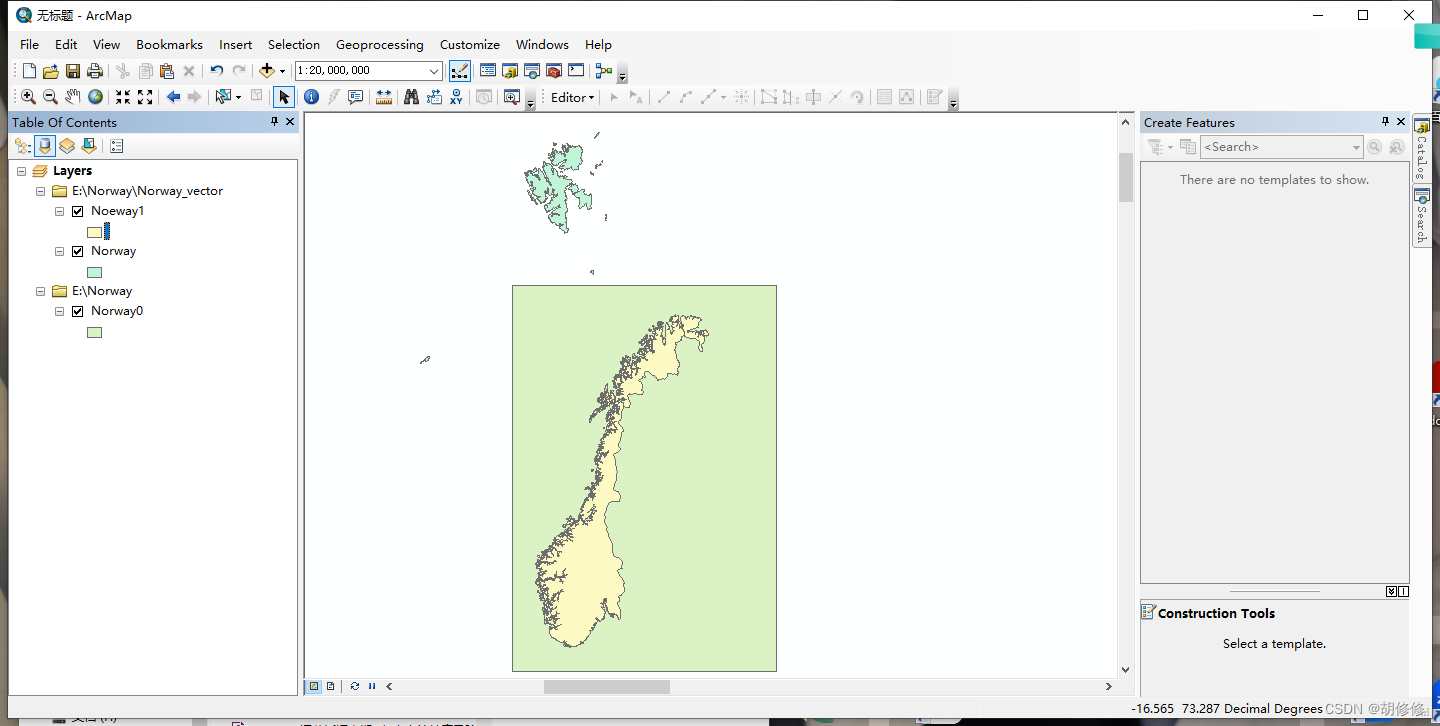
Task: Activate the Identify tool
Action: coord(311,97)
